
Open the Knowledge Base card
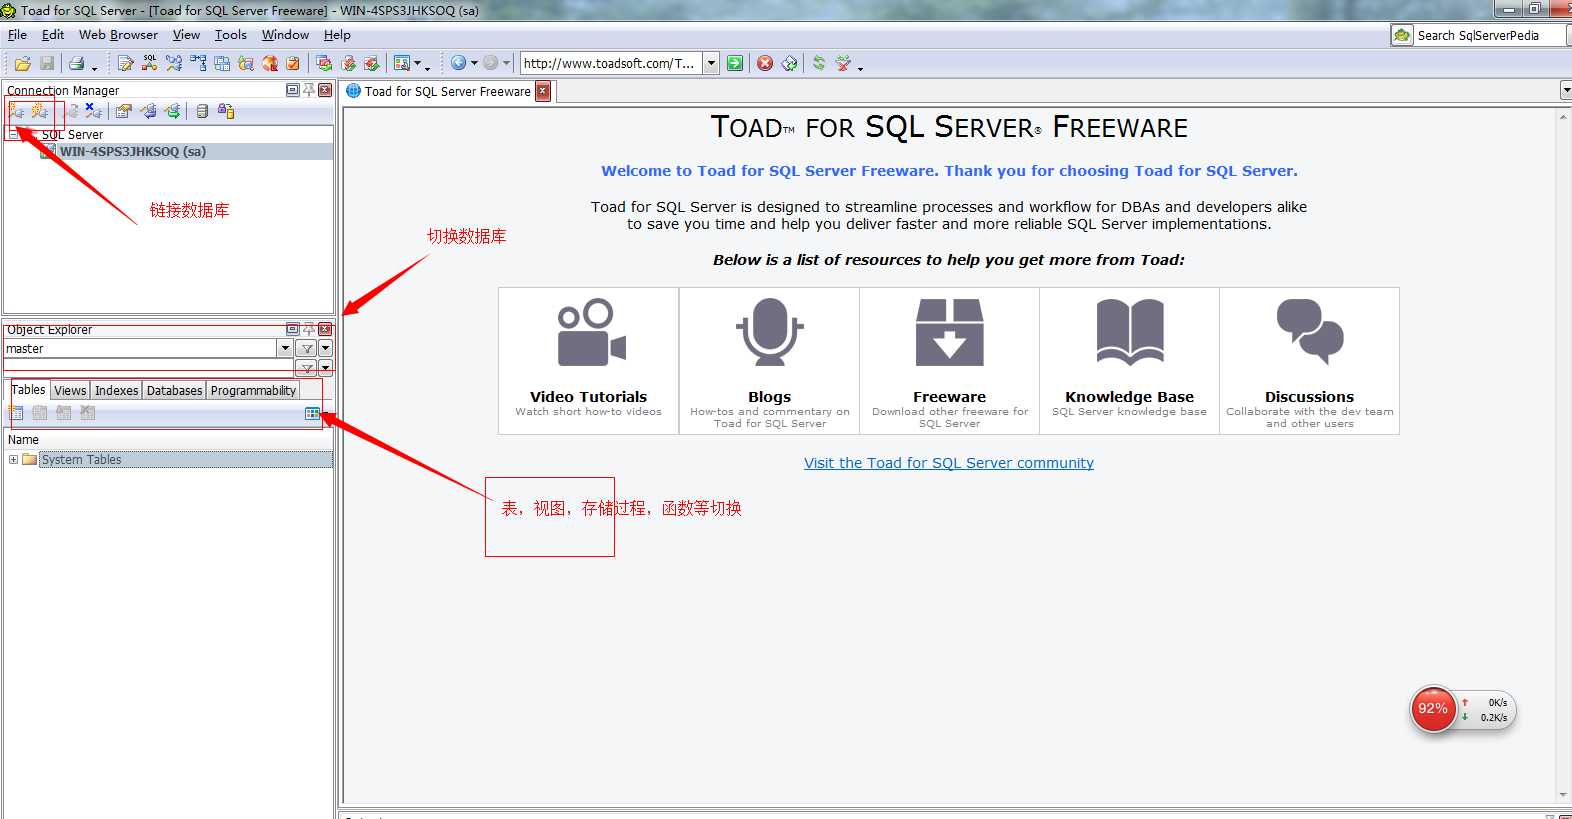coord(1129,361)
